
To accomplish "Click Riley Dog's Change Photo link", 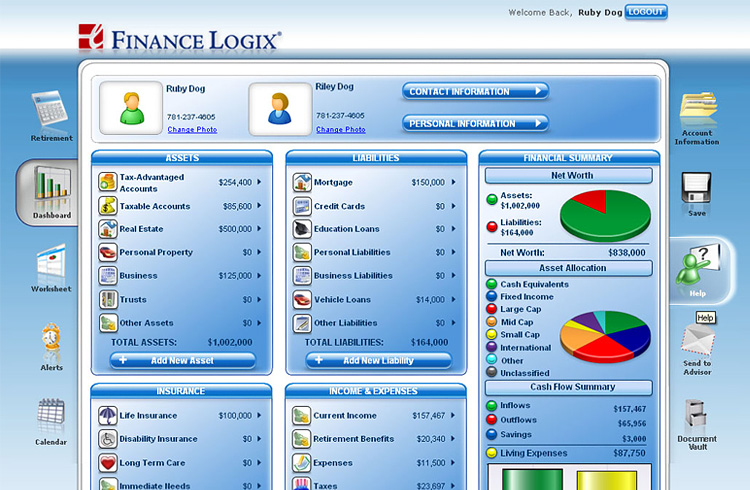I will point(341,129).
